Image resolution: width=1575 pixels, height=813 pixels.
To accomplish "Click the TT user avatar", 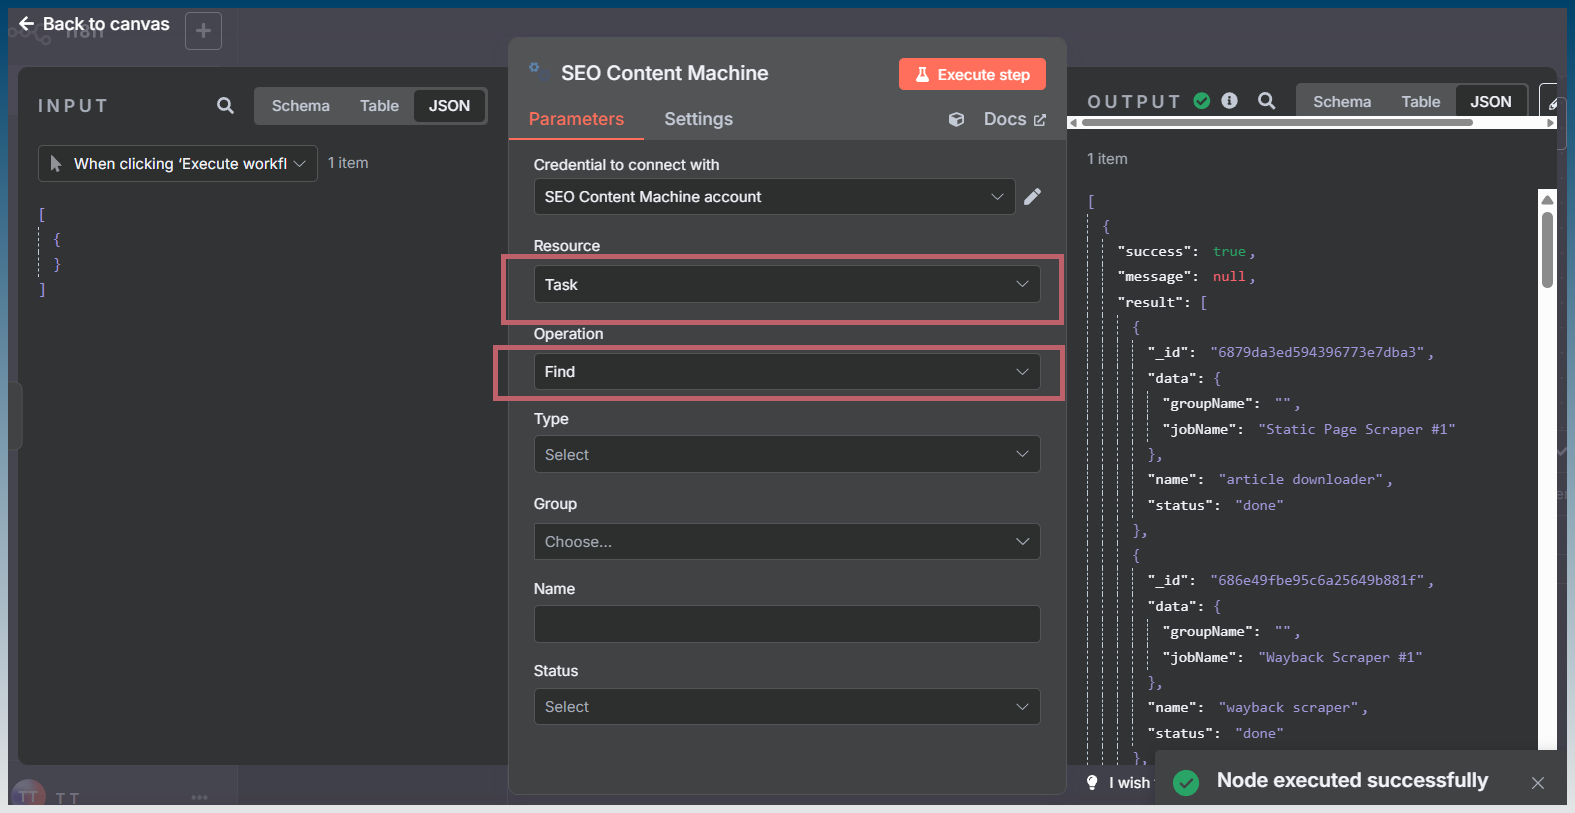I will coord(29,796).
